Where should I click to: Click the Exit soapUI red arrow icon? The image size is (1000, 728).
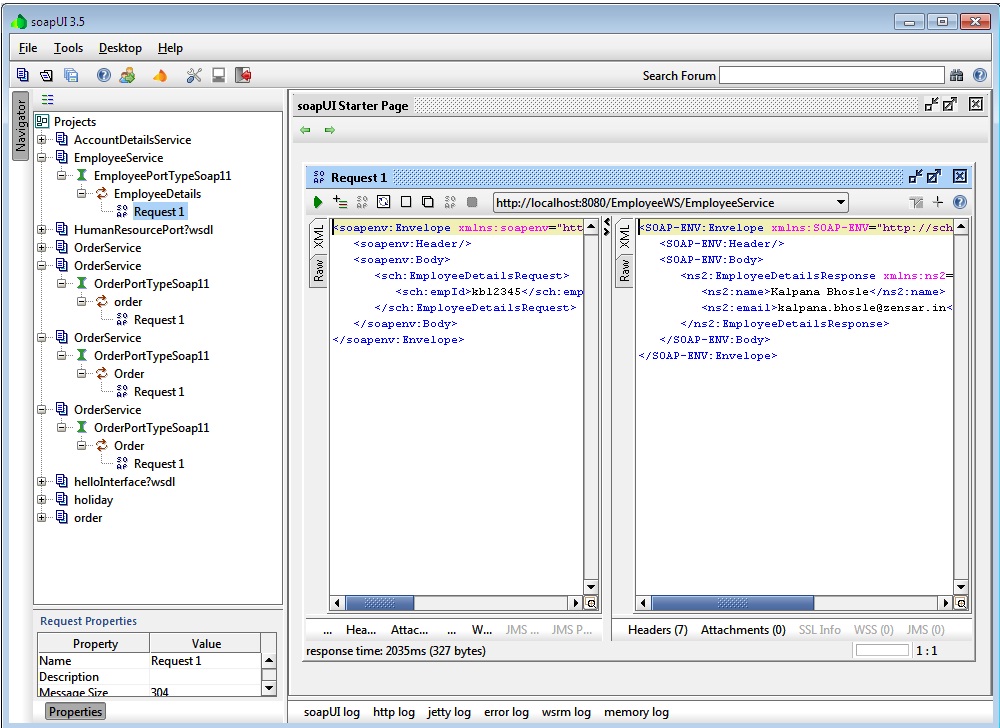(243, 75)
